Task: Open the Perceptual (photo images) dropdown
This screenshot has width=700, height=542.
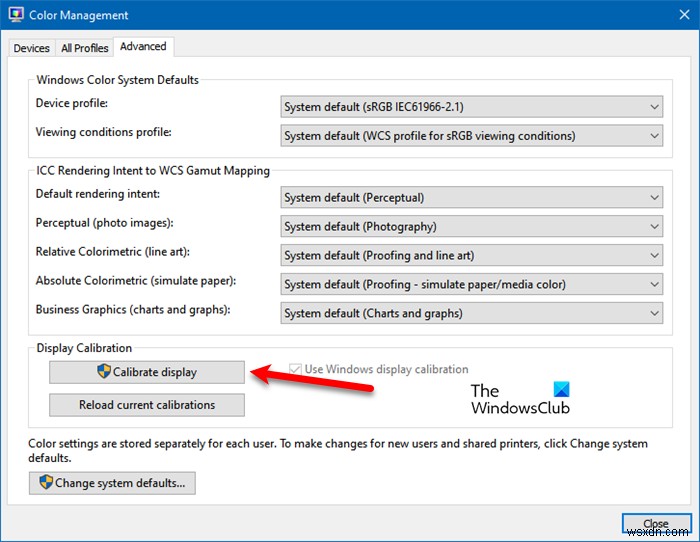Action: (471, 226)
